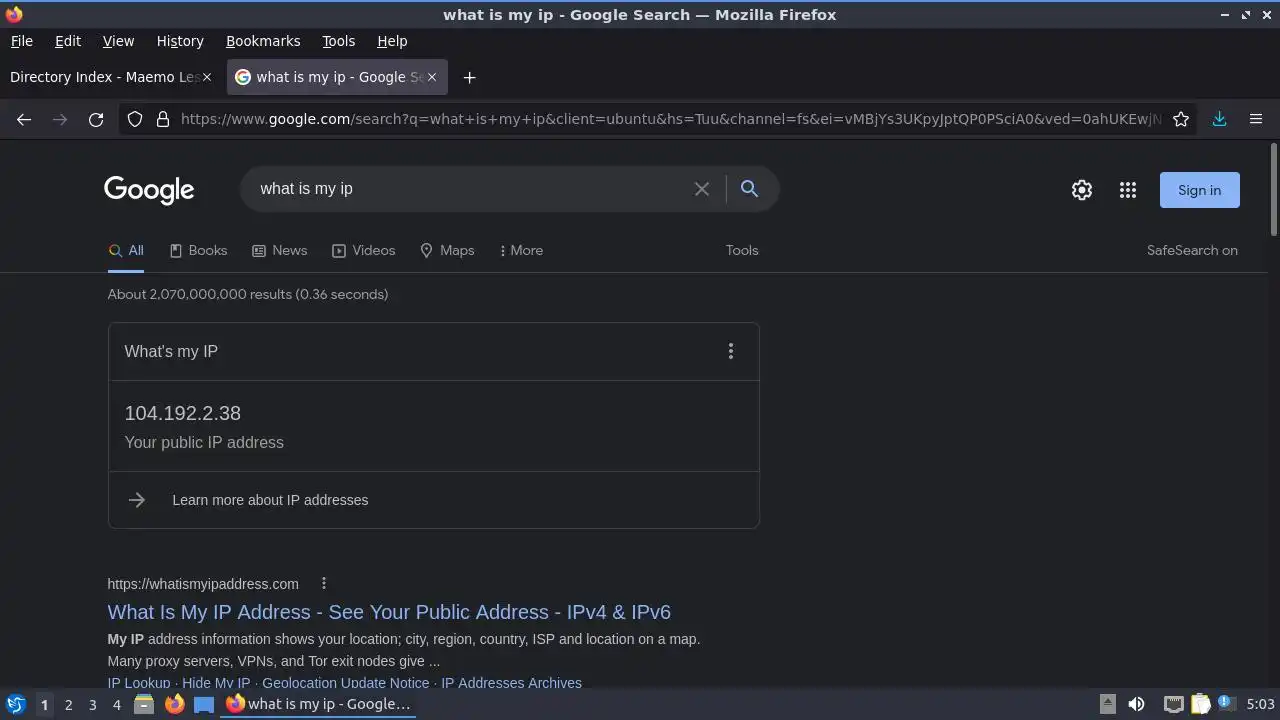This screenshot has width=1280, height=720.
Task: Reload the current page
Action: (x=96, y=119)
